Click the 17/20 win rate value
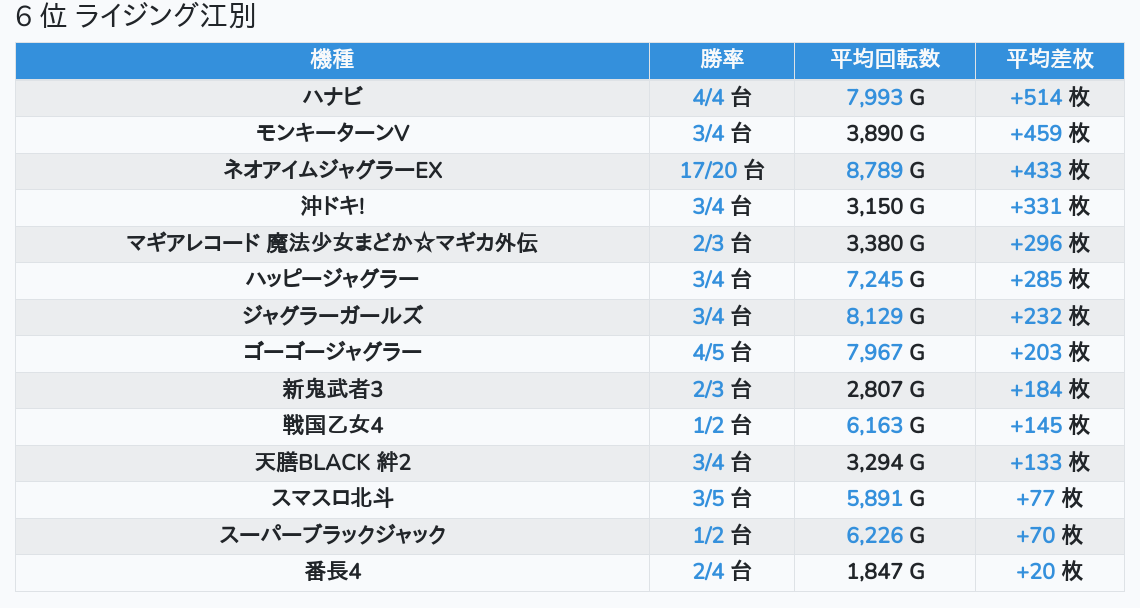The width and height of the screenshot is (1140, 608). pyautogui.click(x=708, y=170)
